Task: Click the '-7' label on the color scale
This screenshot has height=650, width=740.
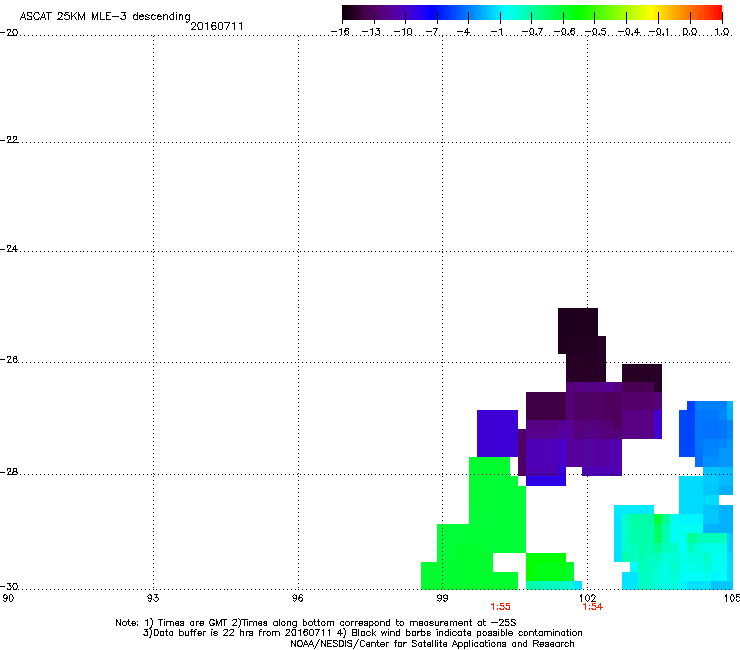Action: point(433,32)
